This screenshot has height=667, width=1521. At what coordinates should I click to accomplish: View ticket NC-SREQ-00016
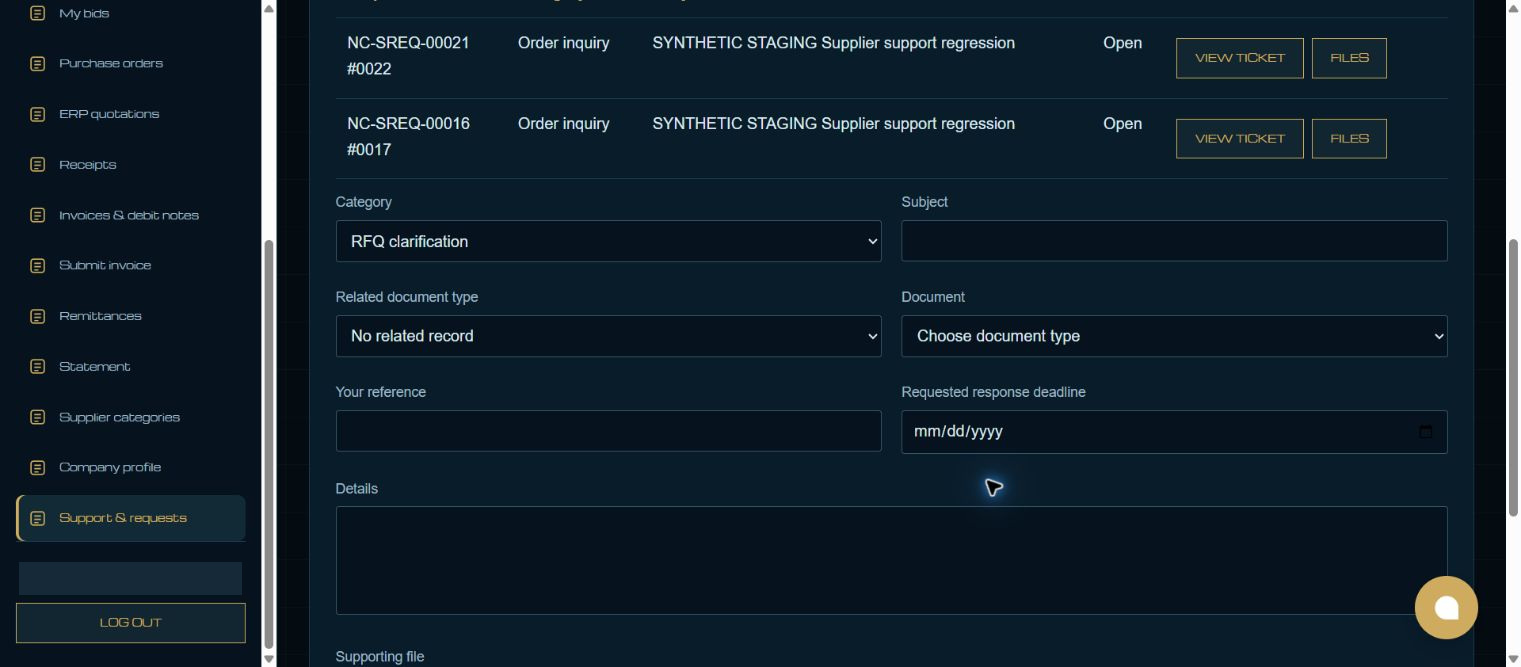pyautogui.click(x=1239, y=139)
